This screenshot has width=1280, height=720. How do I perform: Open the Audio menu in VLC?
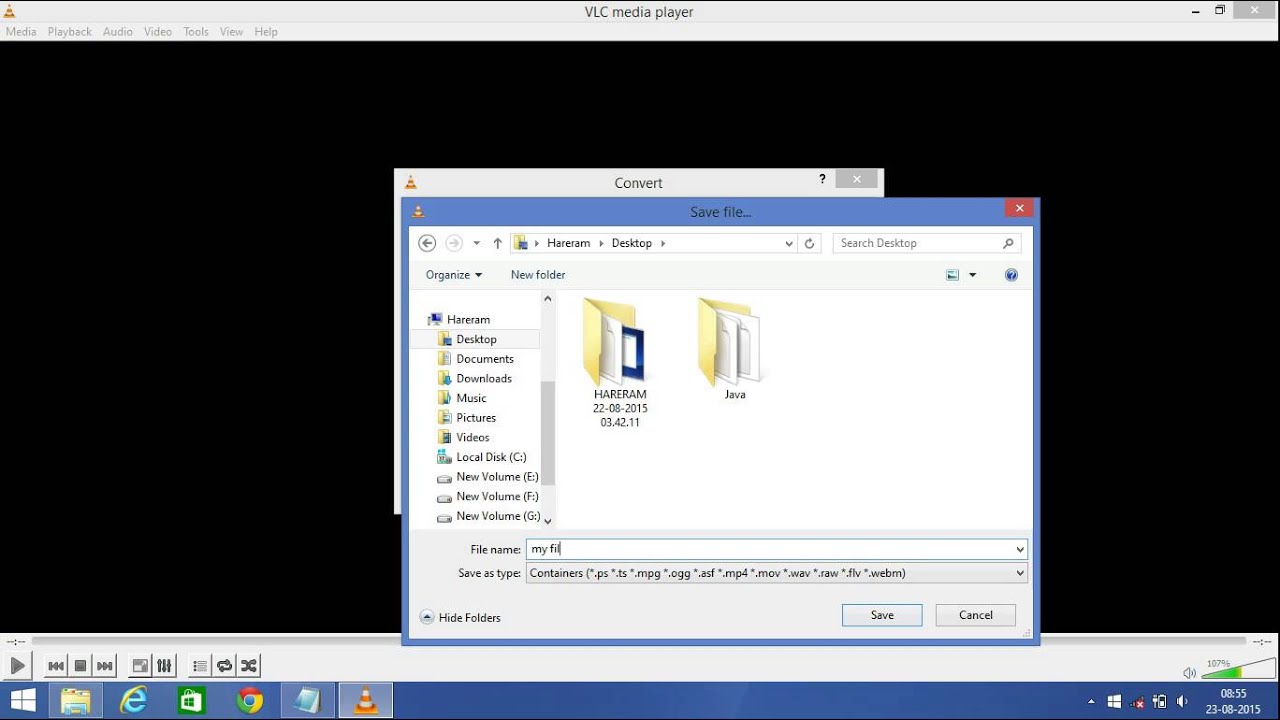click(x=117, y=32)
